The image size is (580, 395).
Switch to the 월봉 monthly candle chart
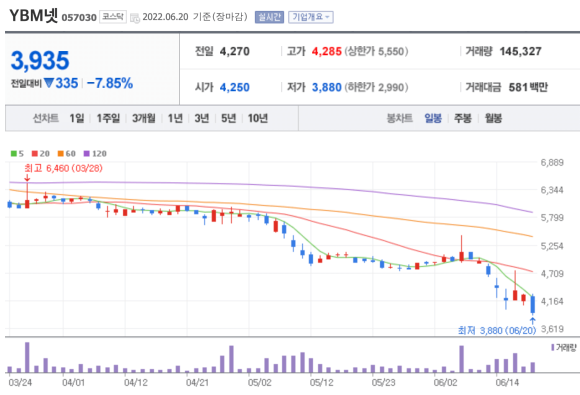[x=493, y=118]
